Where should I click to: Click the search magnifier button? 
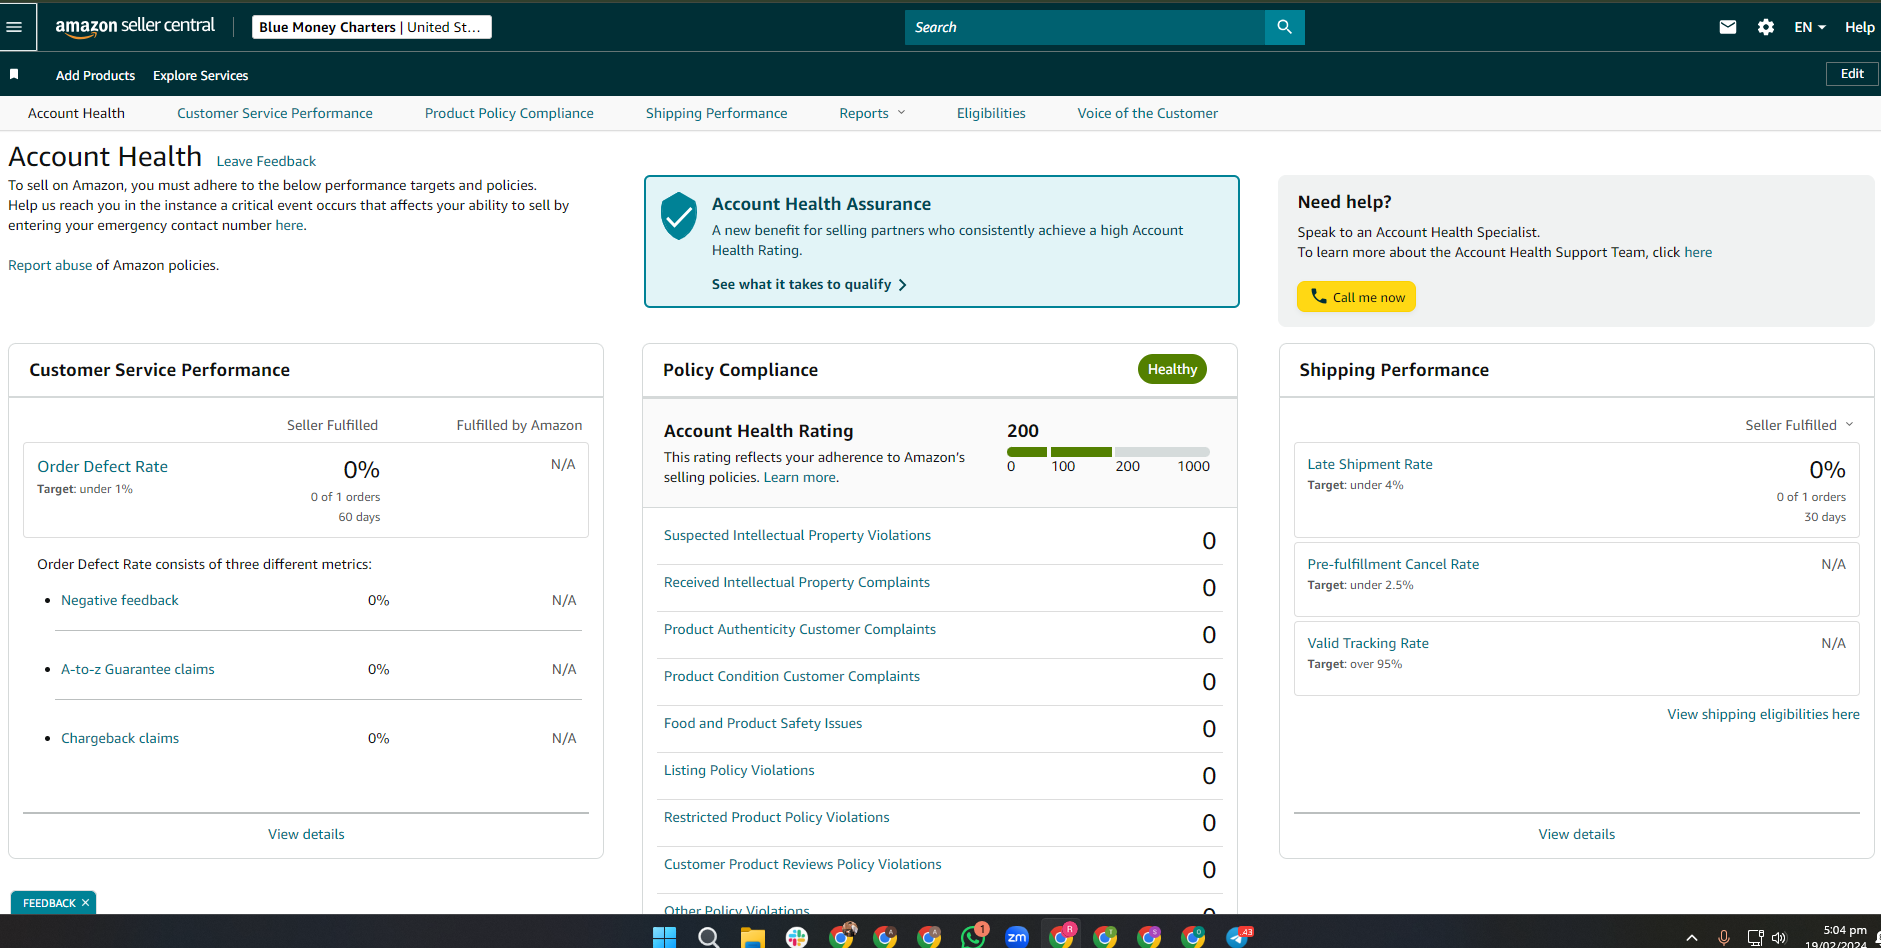(x=1284, y=27)
